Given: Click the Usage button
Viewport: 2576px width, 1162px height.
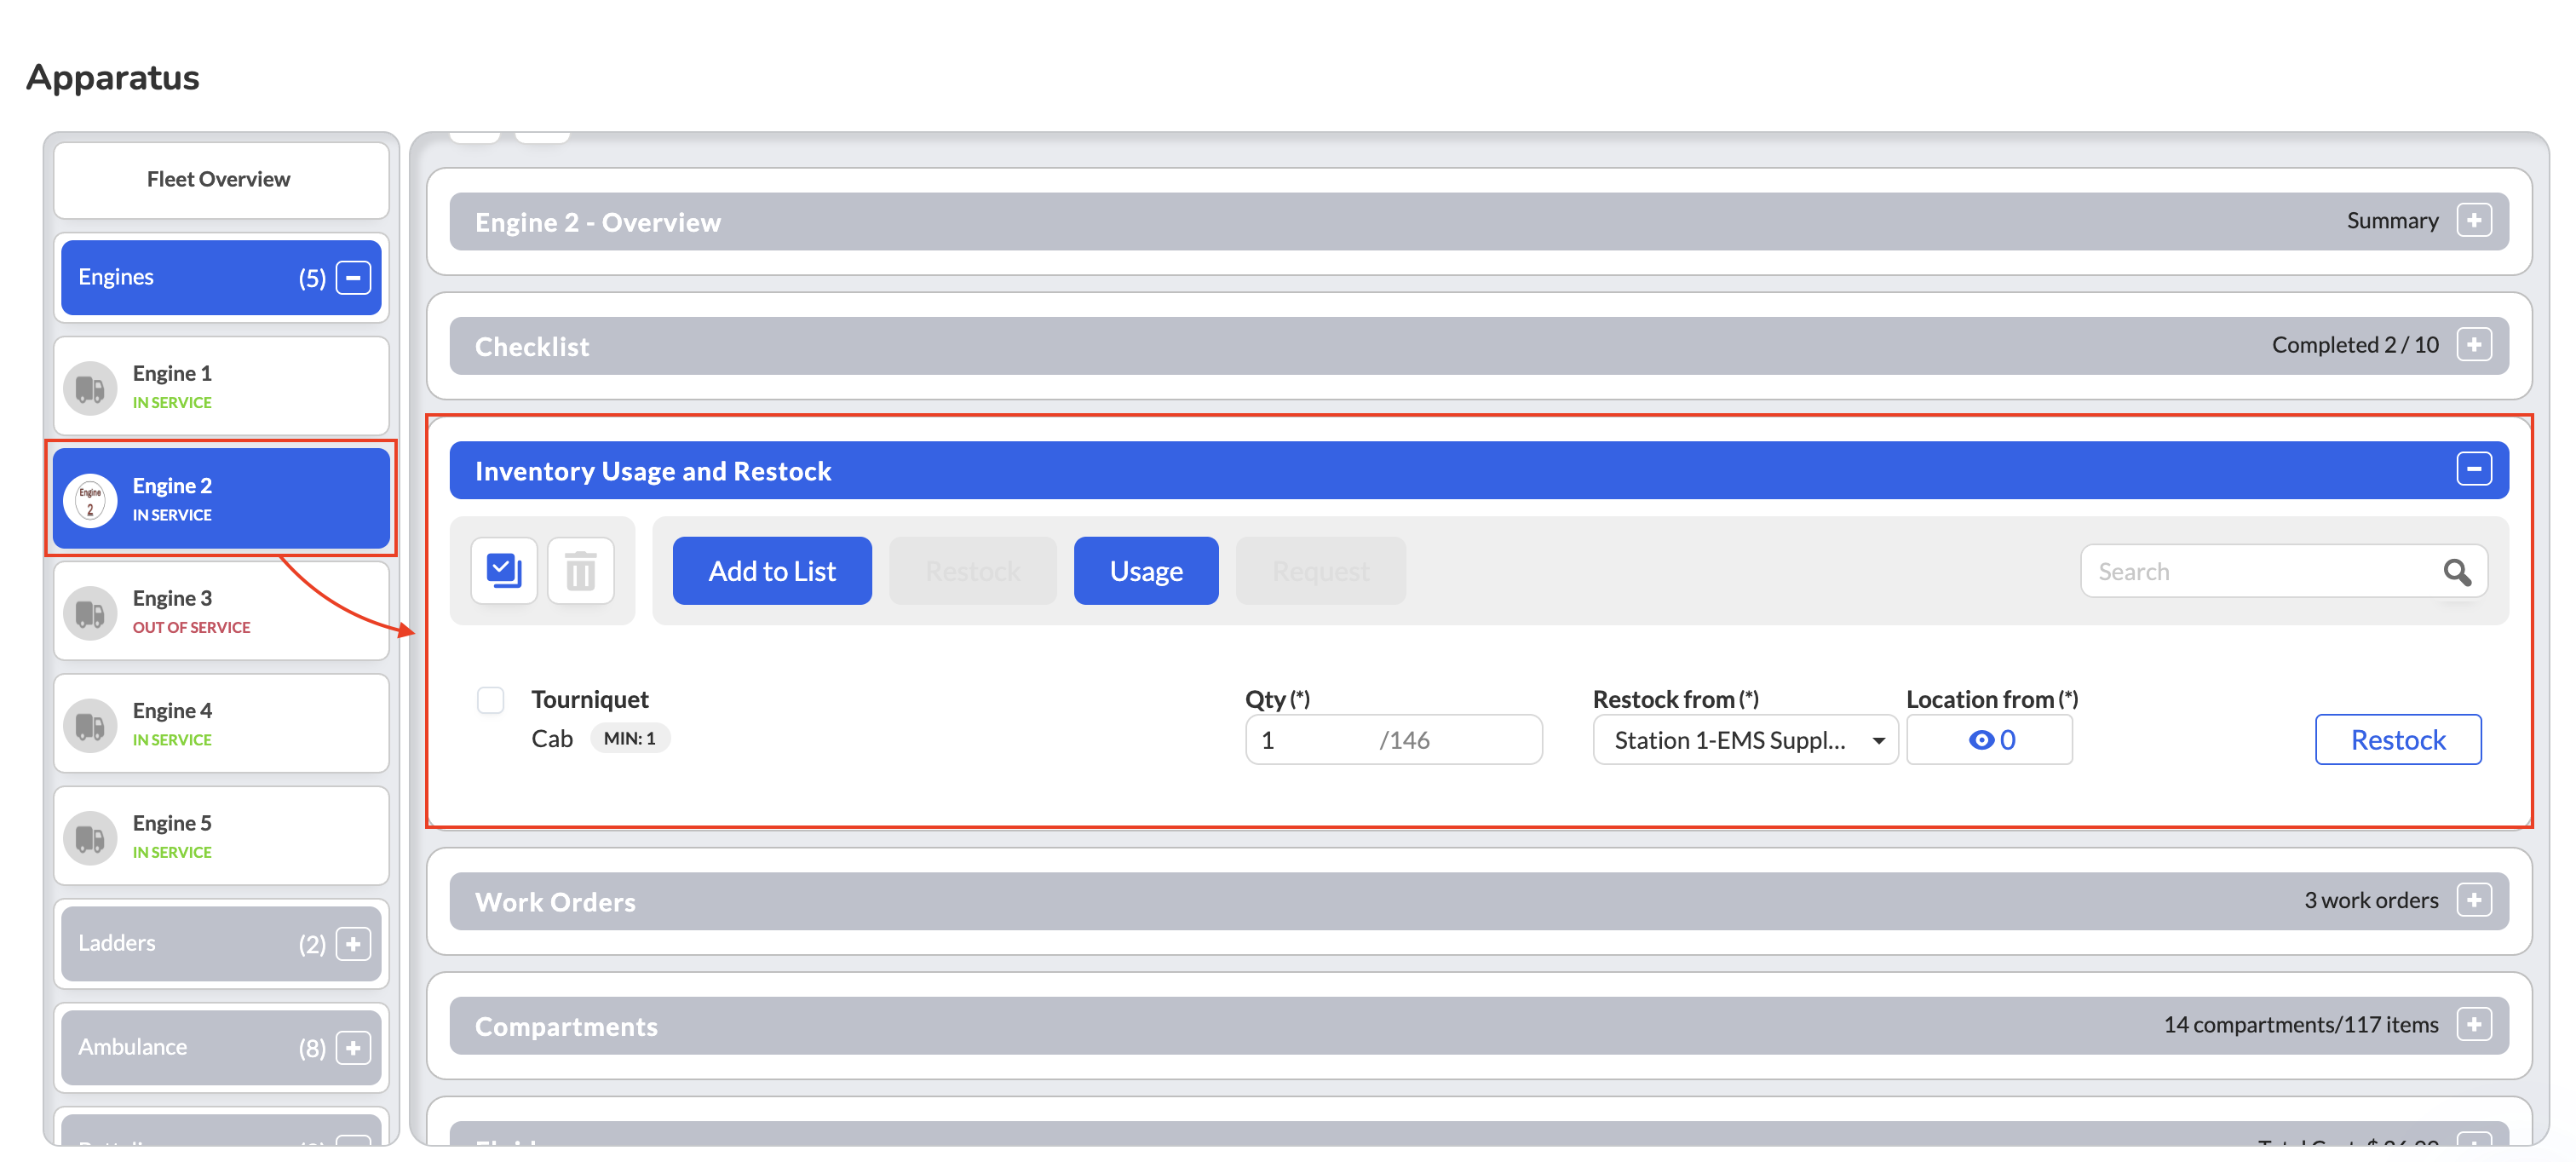Looking at the screenshot, I should (1146, 571).
